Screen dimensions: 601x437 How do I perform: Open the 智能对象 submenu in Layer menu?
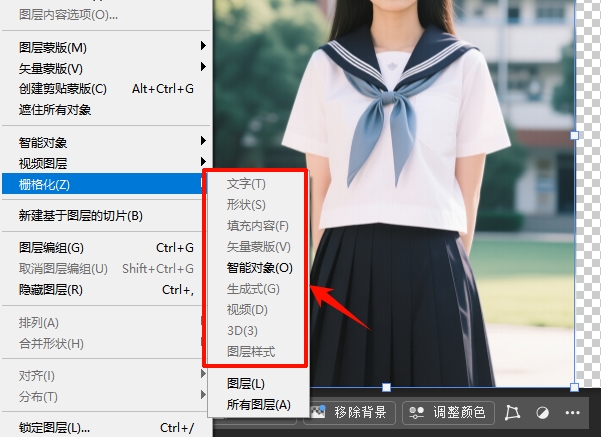pyautogui.click(x=106, y=143)
